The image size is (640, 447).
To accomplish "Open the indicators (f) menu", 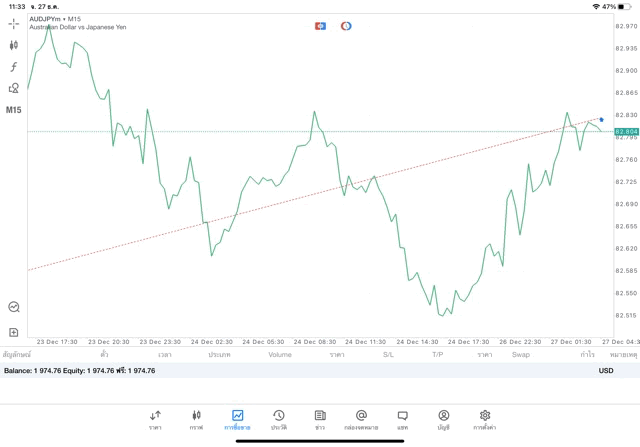I will click(x=14, y=66).
